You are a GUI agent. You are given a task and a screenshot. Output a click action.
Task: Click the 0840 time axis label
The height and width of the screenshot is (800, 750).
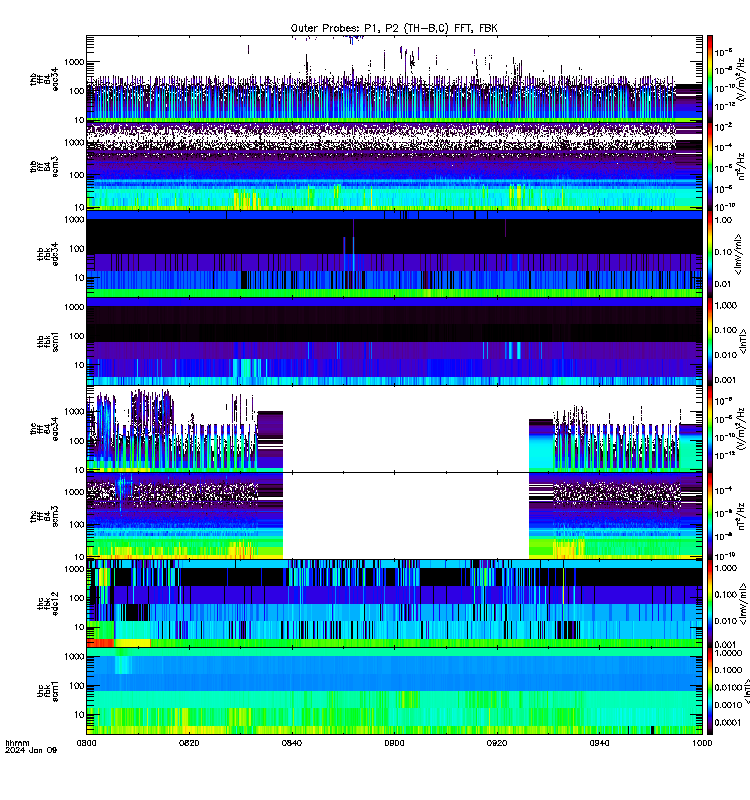click(x=291, y=743)
